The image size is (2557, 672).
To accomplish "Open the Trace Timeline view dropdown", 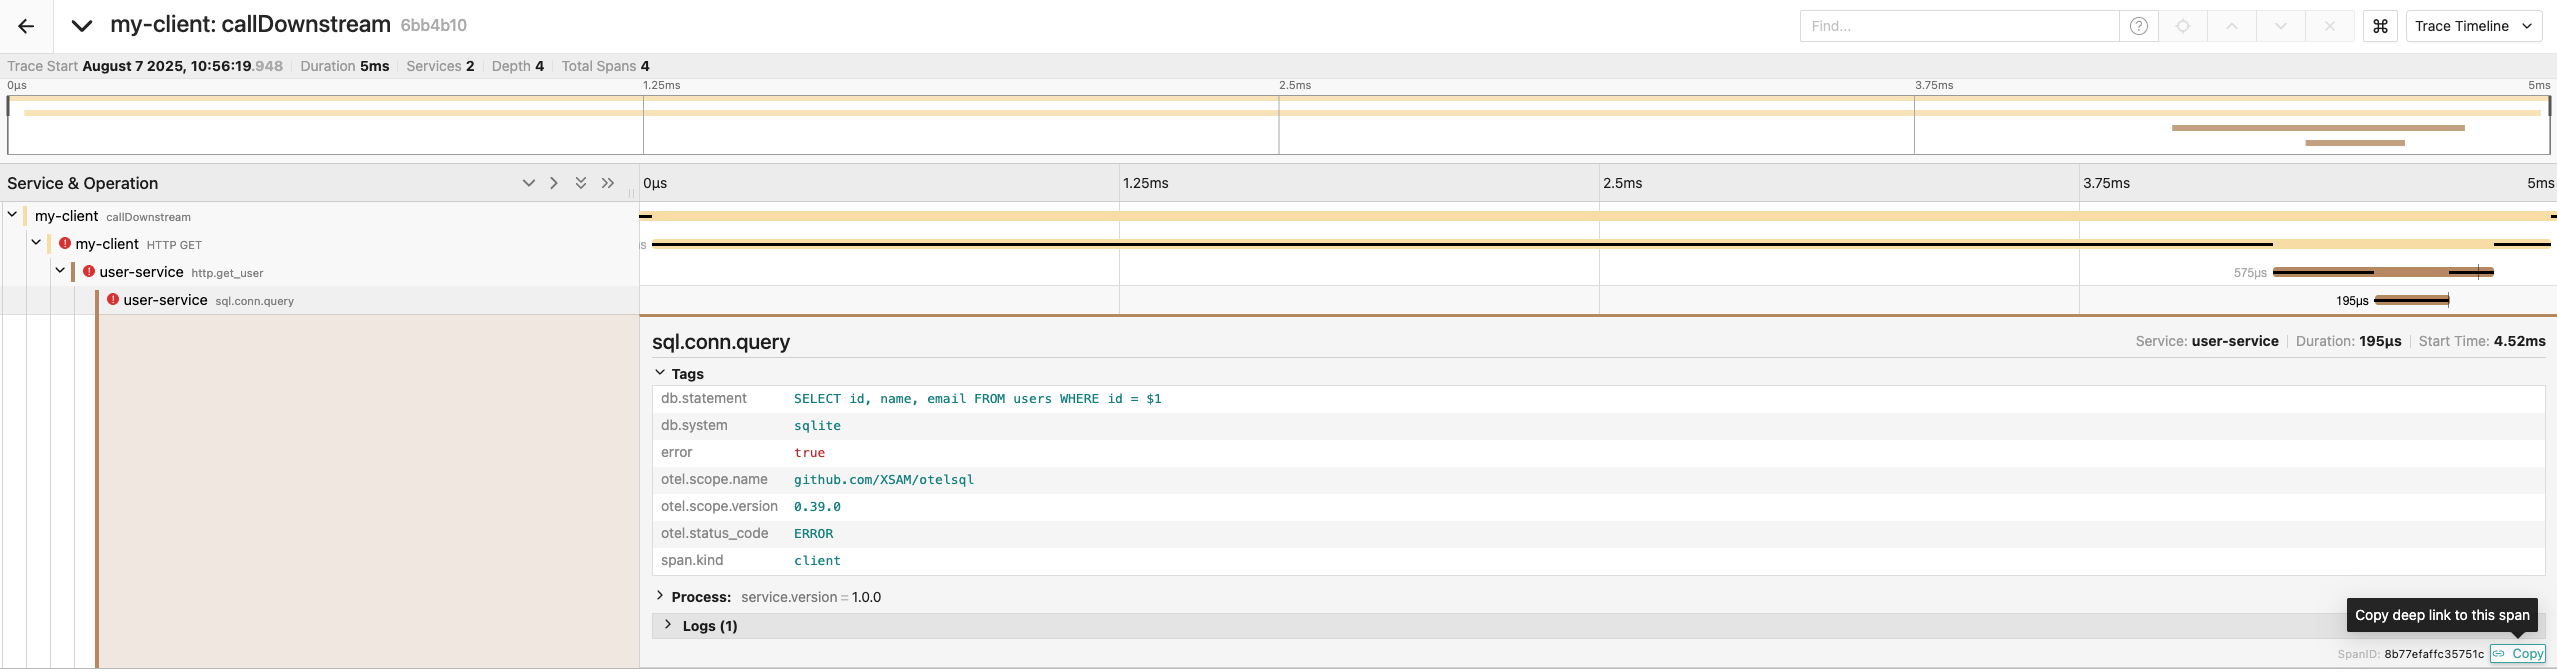I will [x=2473, y=26].
